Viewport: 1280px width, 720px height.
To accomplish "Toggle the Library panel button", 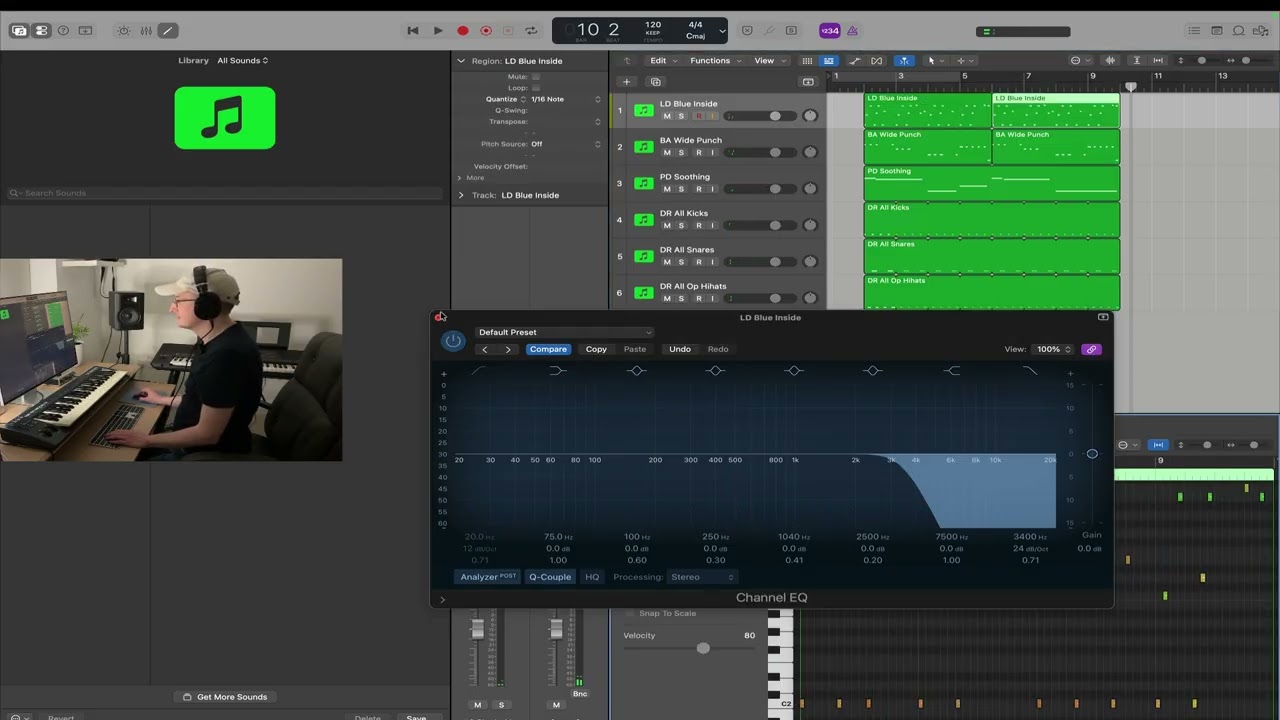I will 19,31.
